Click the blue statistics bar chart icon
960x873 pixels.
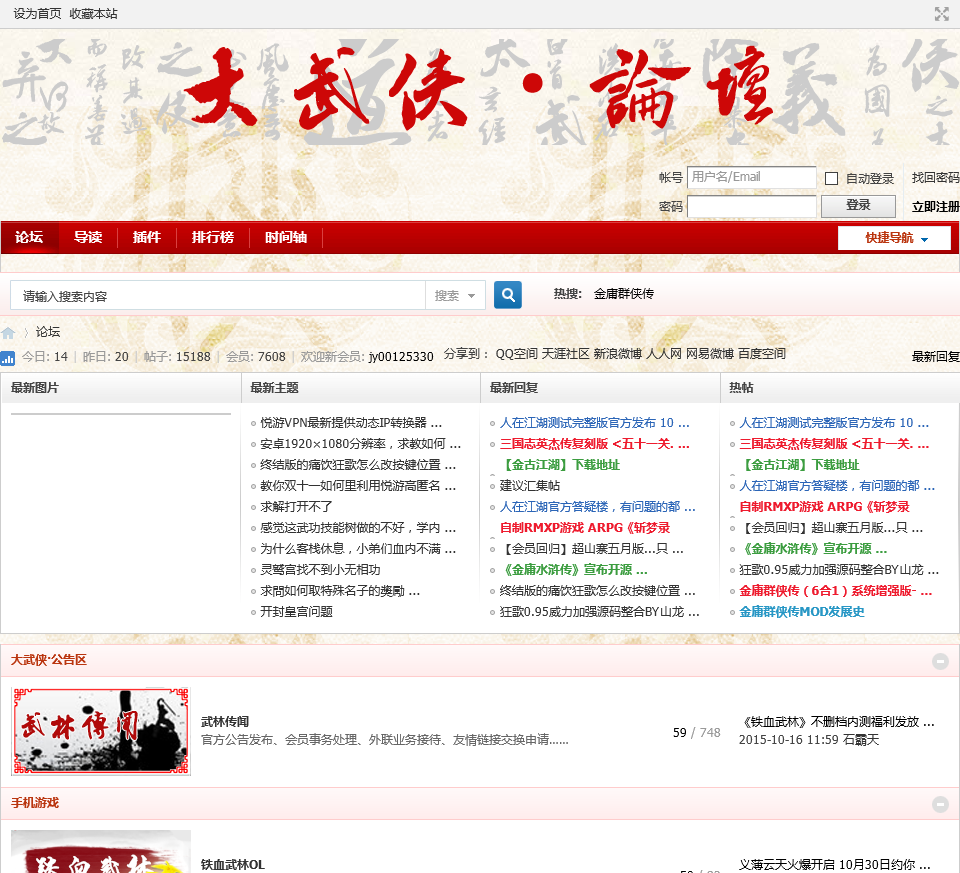pos(8,357)
